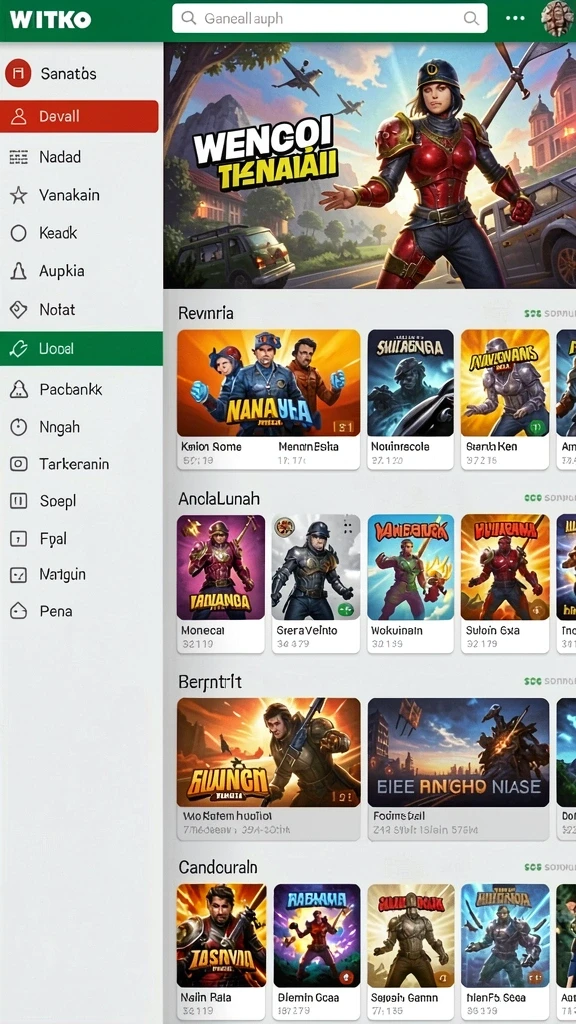Click the person icon beside Devall

click(18, 116)
